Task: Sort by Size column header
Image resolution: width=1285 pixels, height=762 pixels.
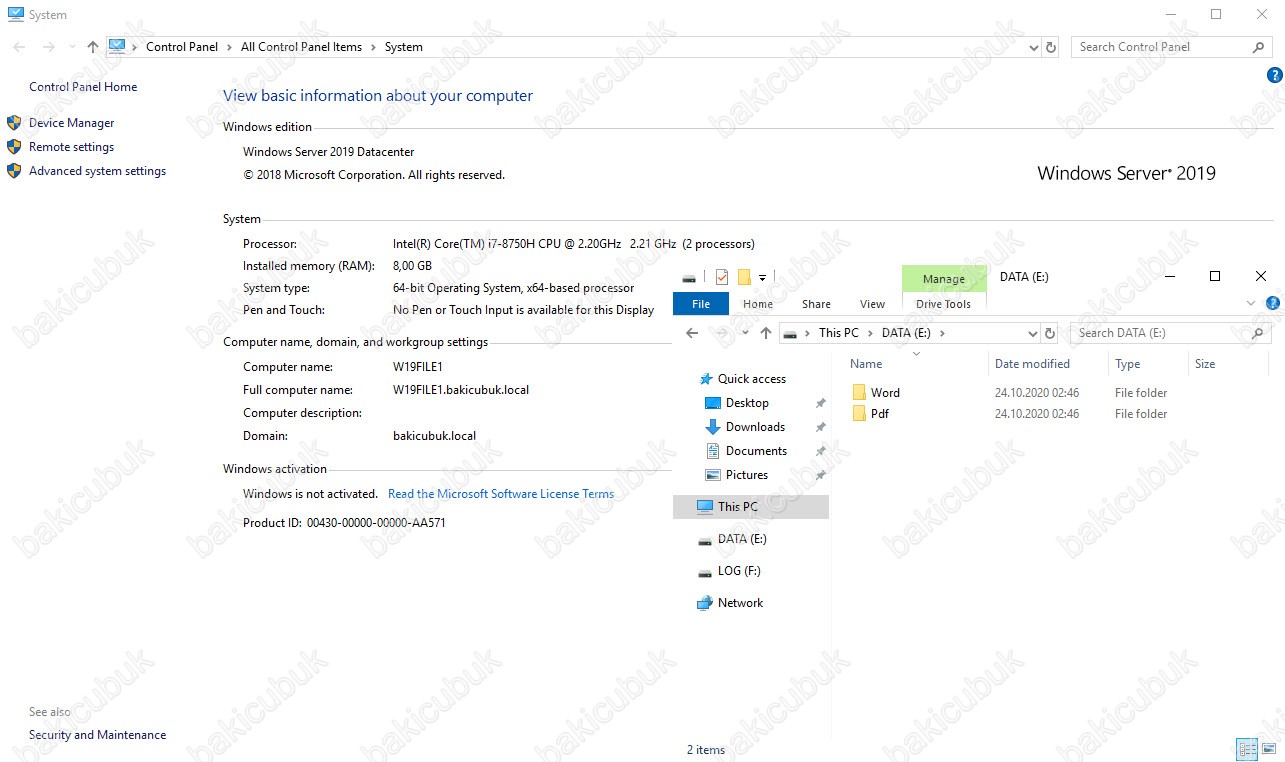Action: click(x=1205, y=364)
